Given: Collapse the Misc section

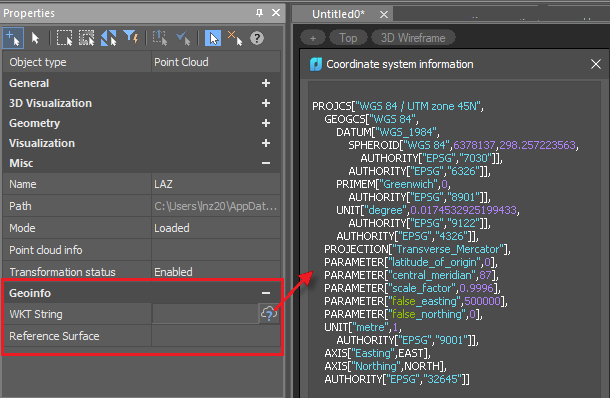Looking at the screenshot, I should (266, 163).
